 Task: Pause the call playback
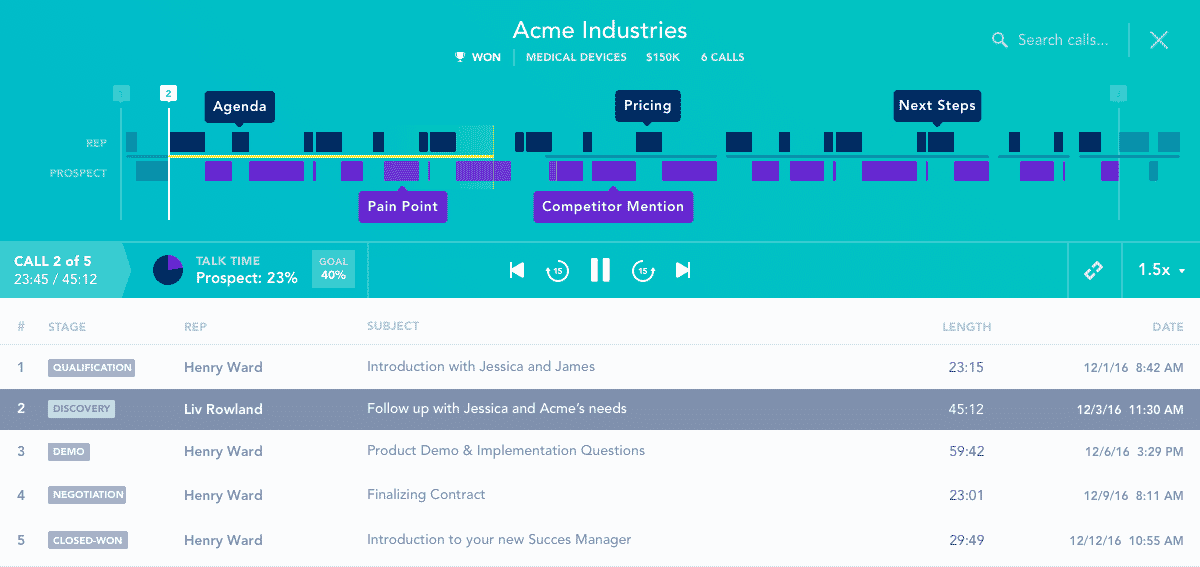(600, 270)
